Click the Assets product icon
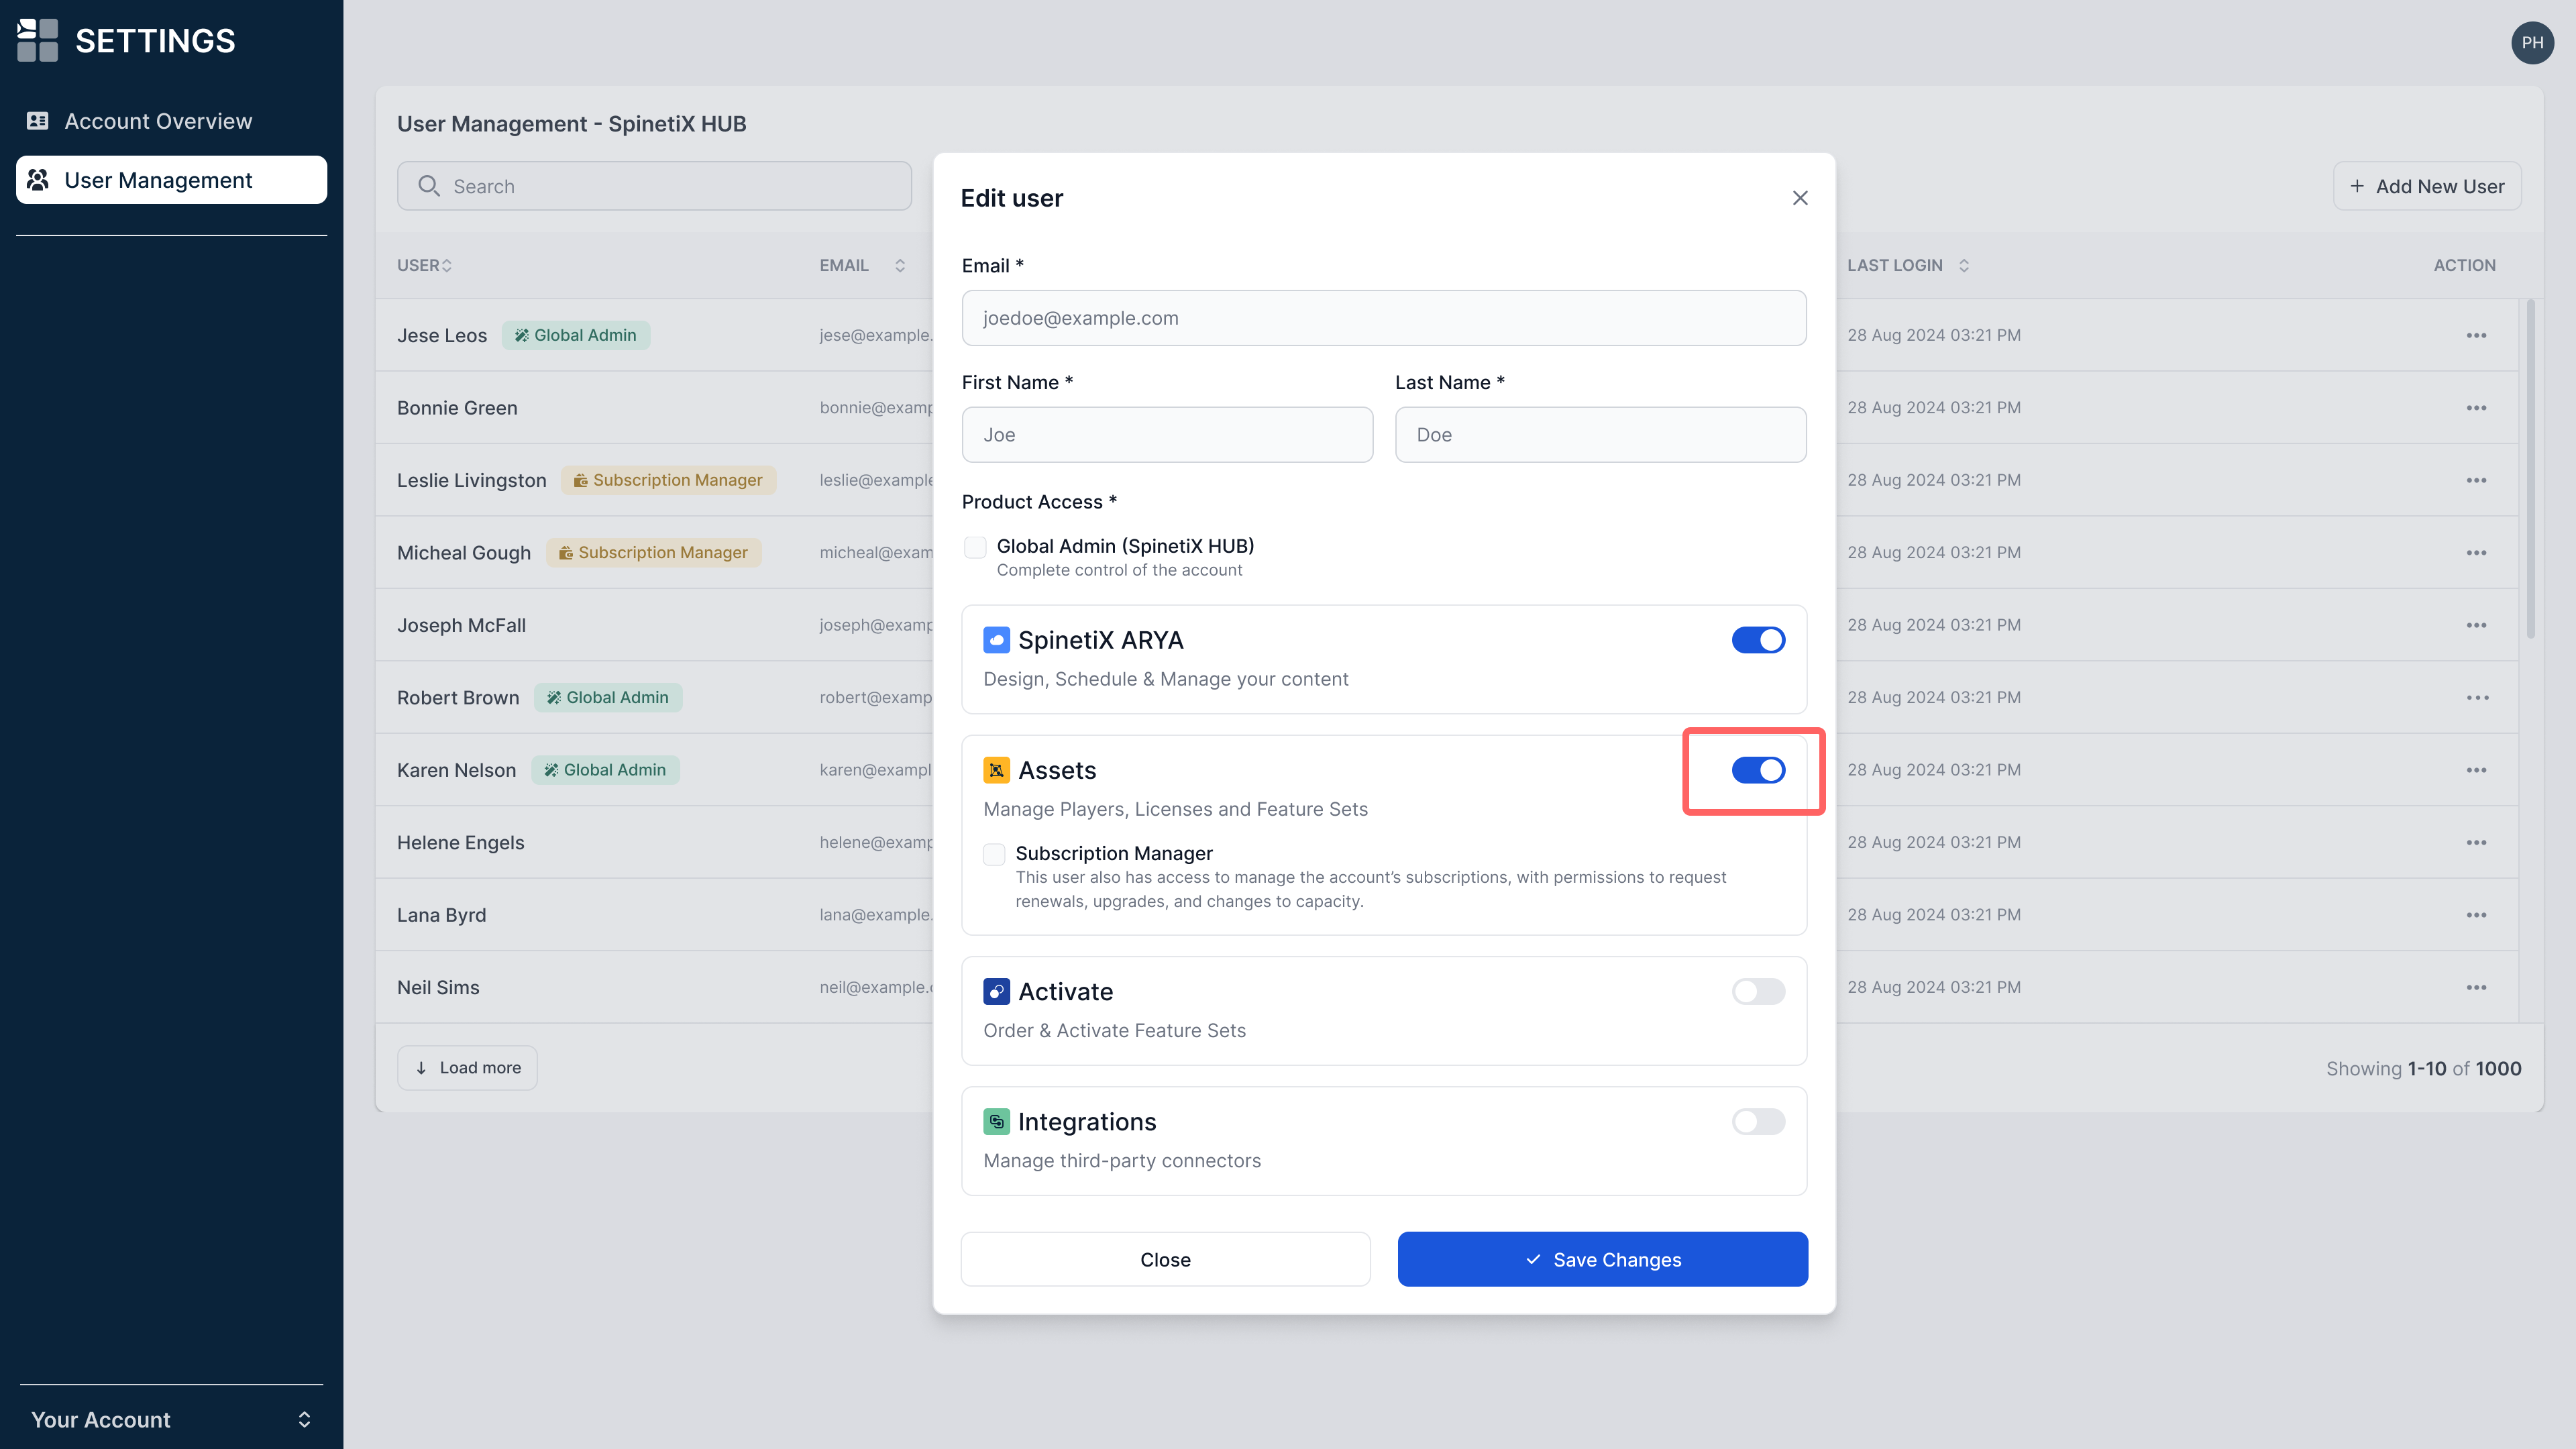2576x1449 pixels. coord(996,770)
